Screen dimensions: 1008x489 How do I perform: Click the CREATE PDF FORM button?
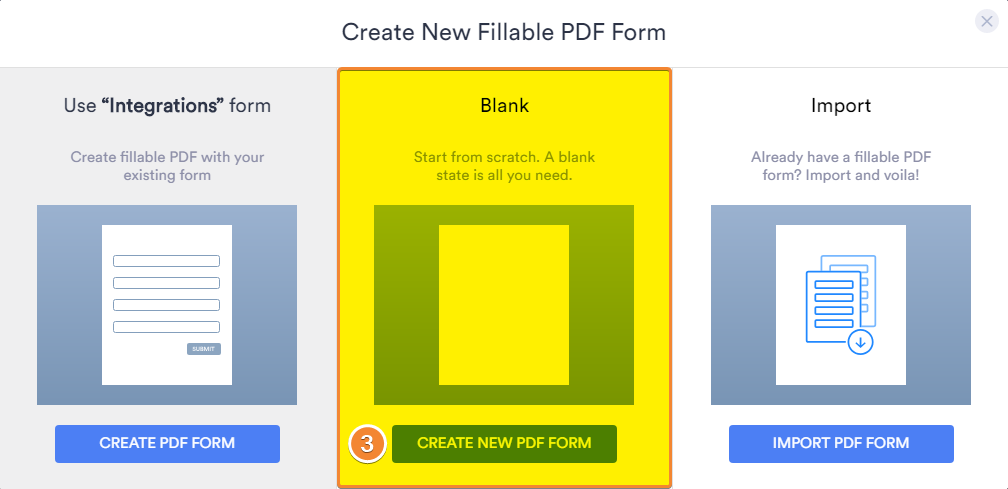(167, 443)
